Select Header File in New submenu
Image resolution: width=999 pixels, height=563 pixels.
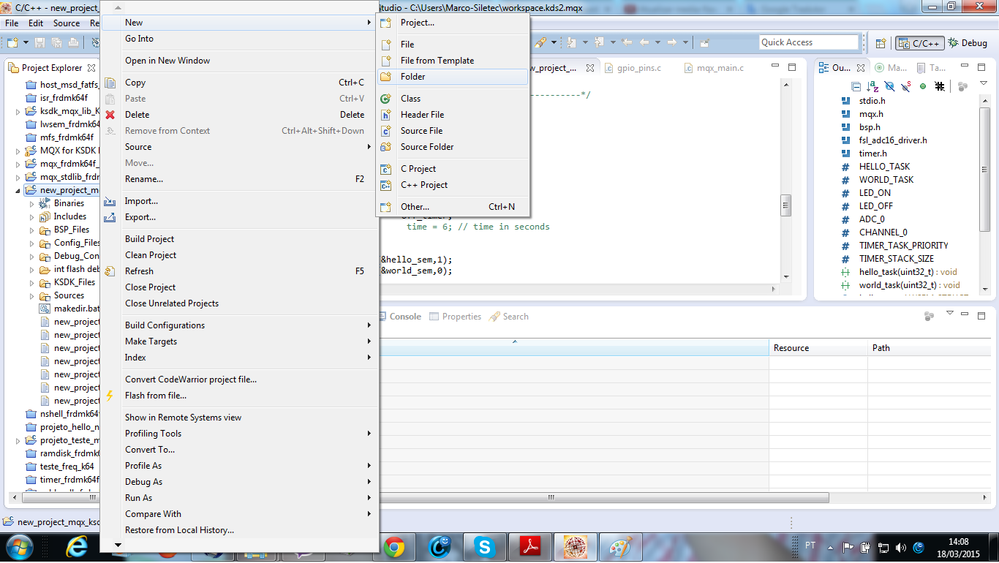coord(452,115)
